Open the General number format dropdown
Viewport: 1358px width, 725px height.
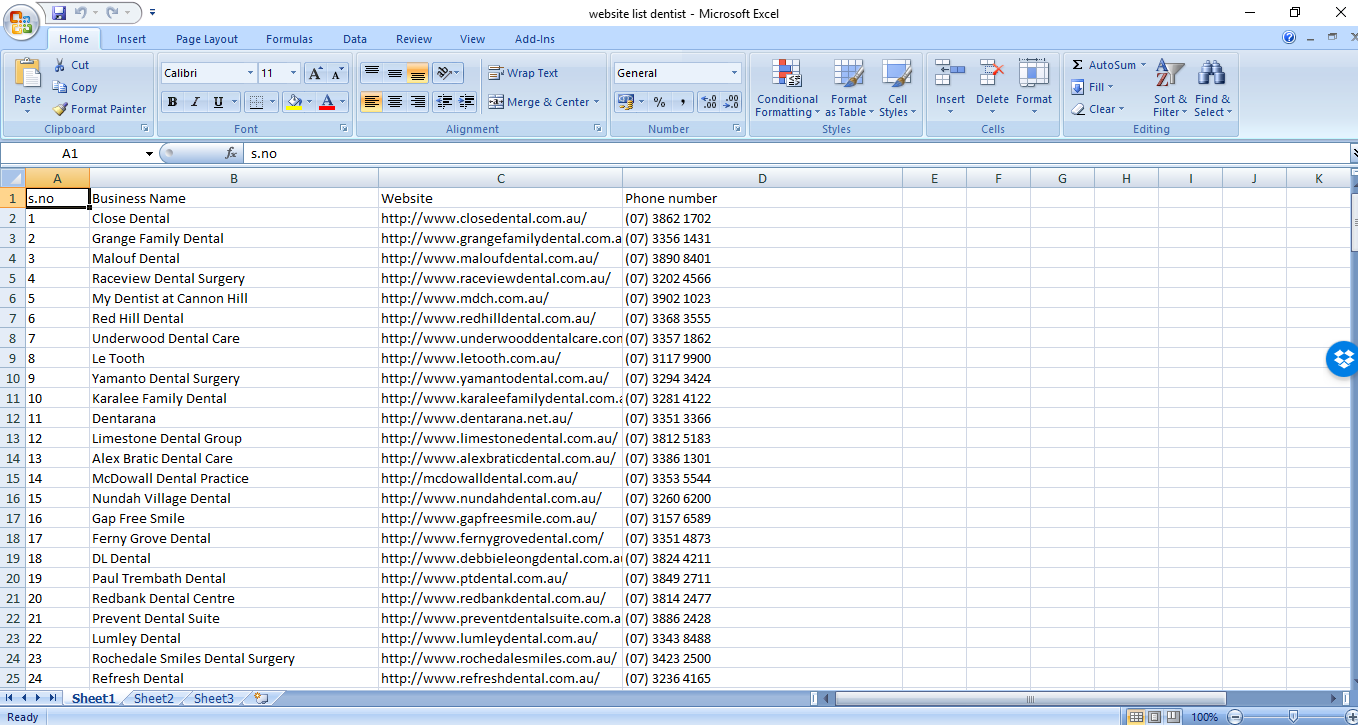click(x=734, y=73)
